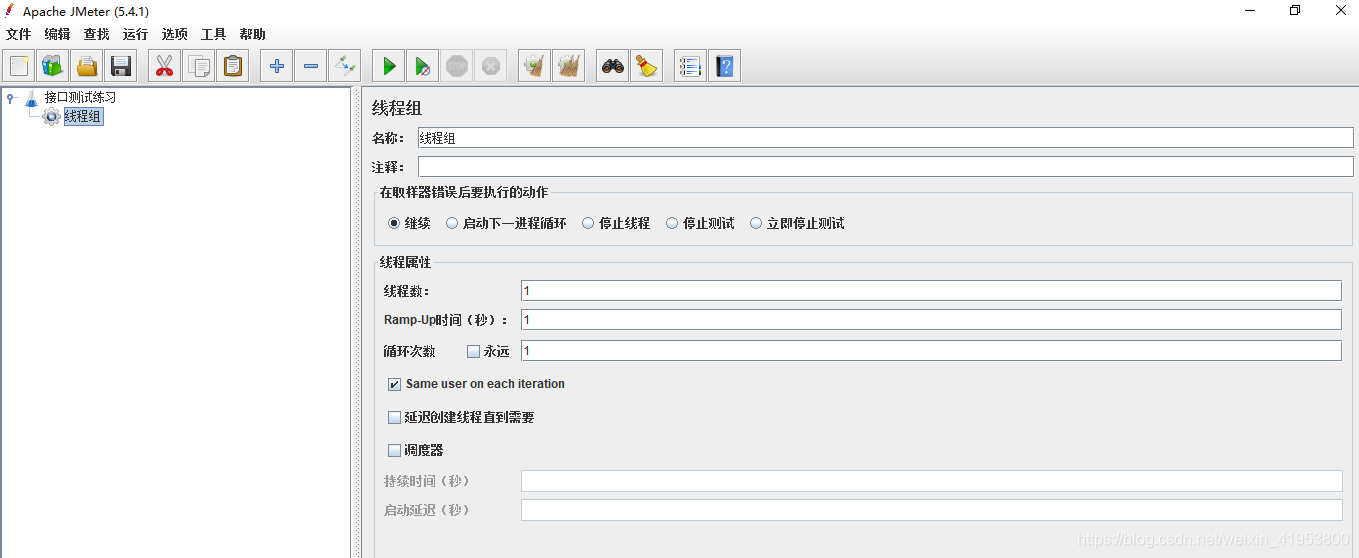Enable the 调度器 checkbox
Image resolution: width=1359 pixels, height=558 pixels.
(x=394, y=450)
